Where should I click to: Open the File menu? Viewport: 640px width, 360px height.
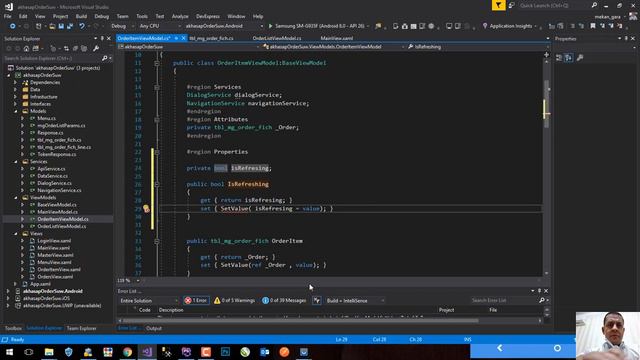point(8,16)
